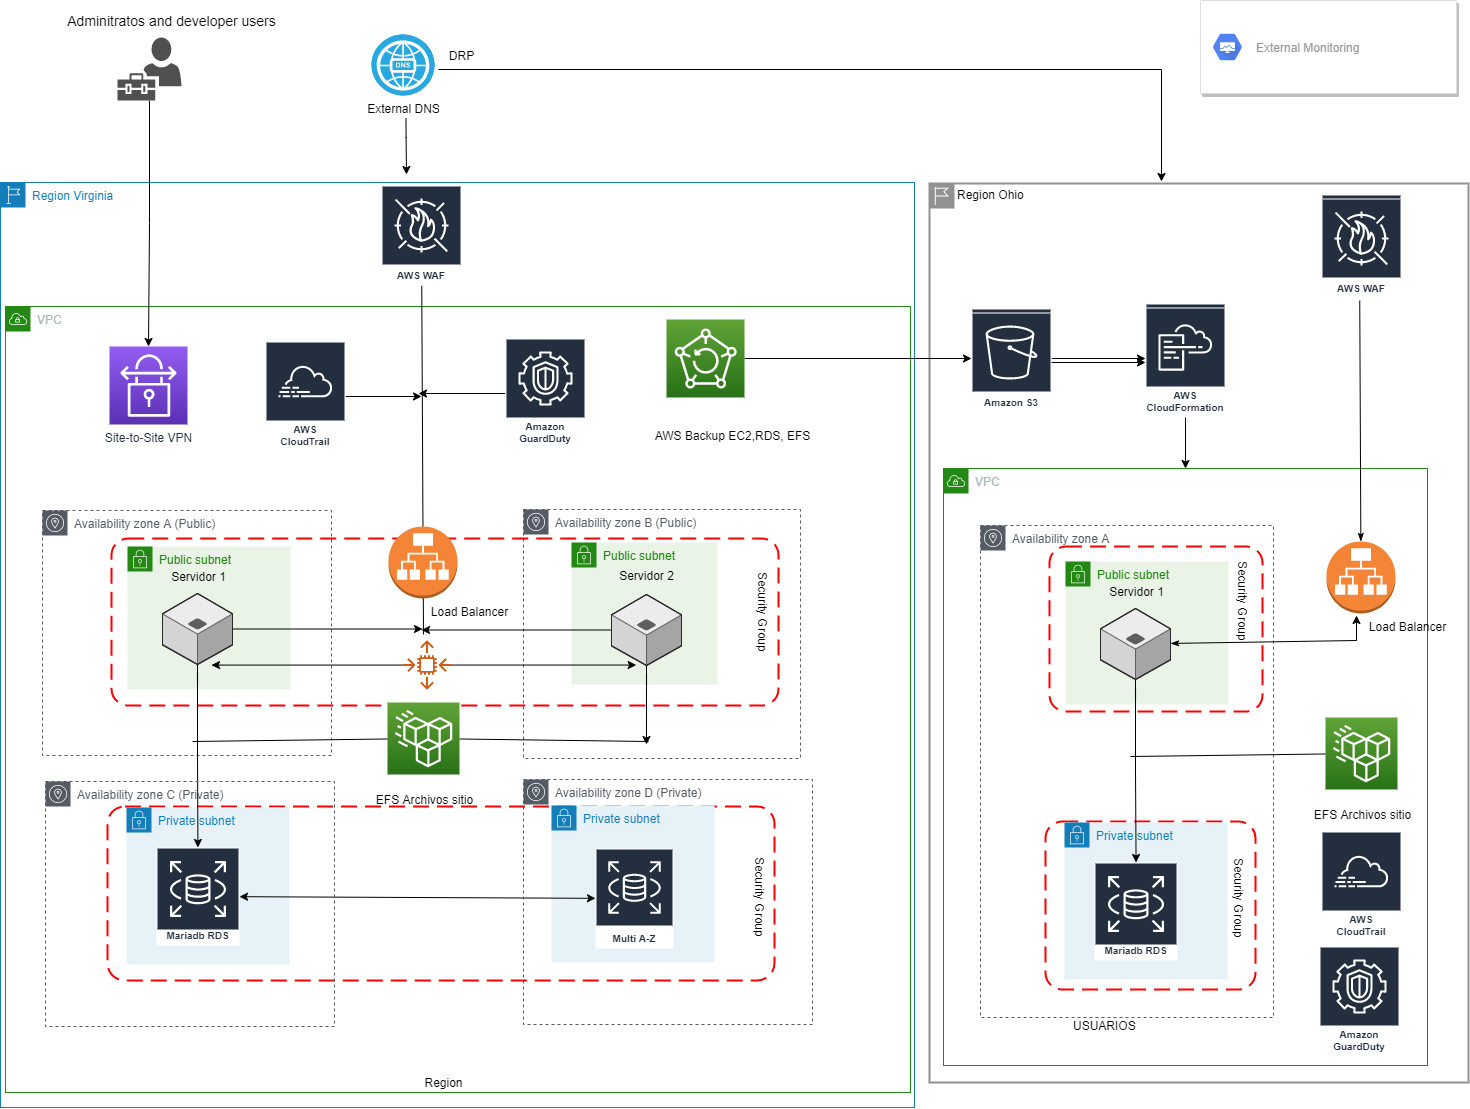1470x1109 pixels.
Task: Select the administrators and developer users icon
Action: [149, 70]
